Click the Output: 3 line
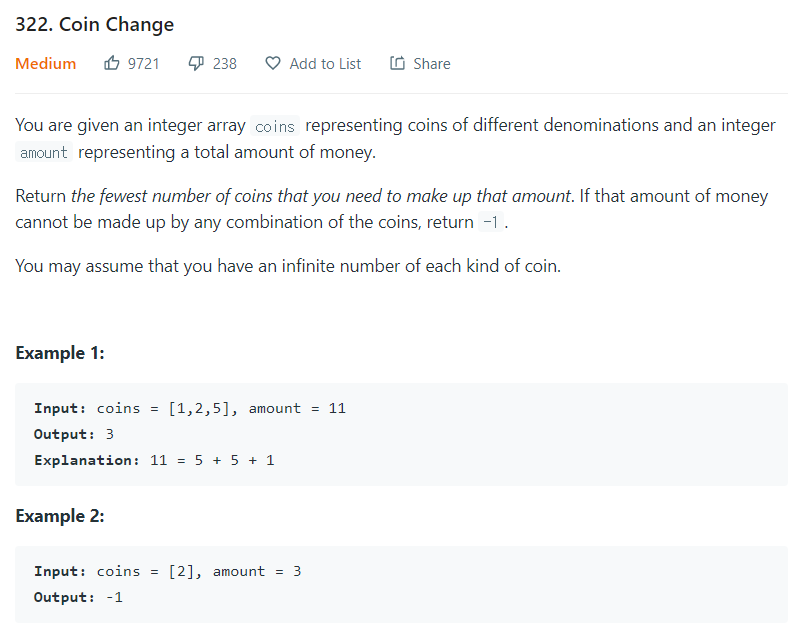 (74, 434)
